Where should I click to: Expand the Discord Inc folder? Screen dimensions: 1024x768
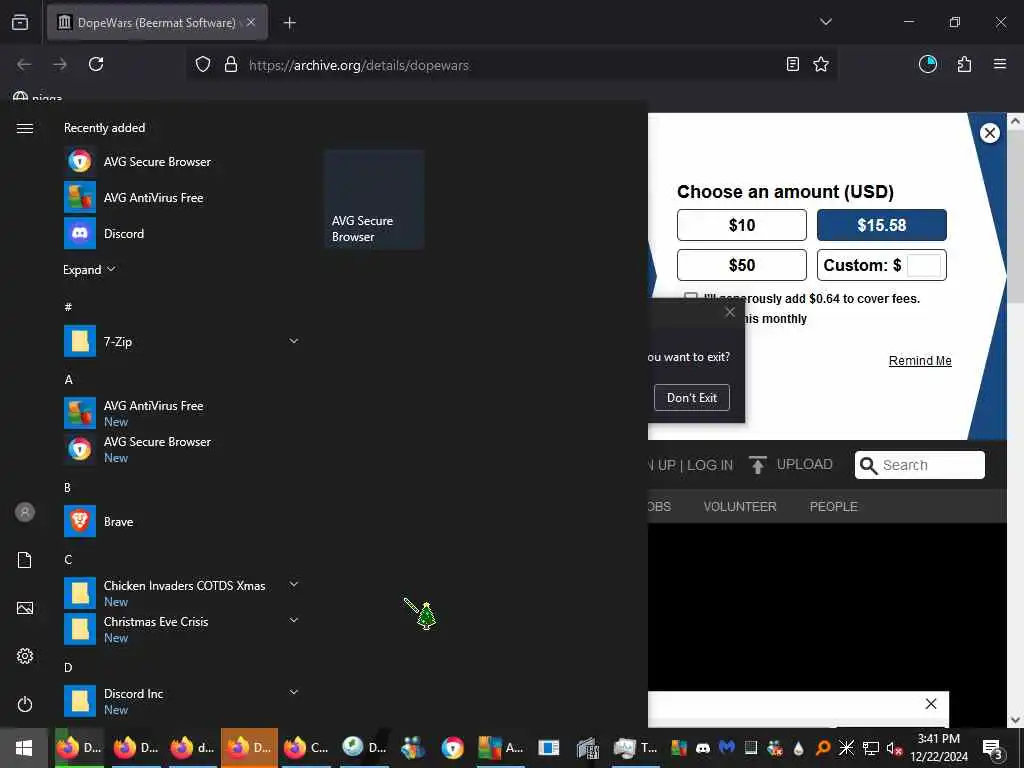[294, 692]
